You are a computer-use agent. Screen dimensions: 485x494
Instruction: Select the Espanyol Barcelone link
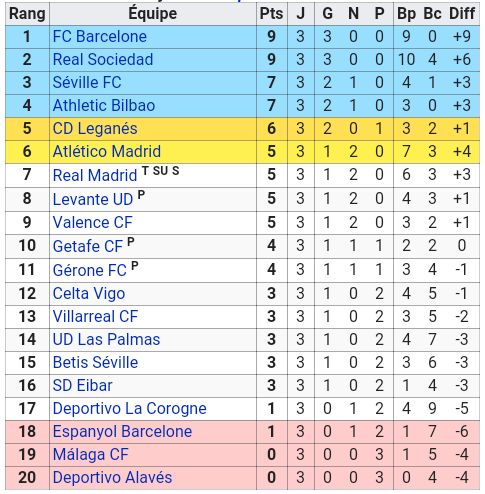coord(122,432)
